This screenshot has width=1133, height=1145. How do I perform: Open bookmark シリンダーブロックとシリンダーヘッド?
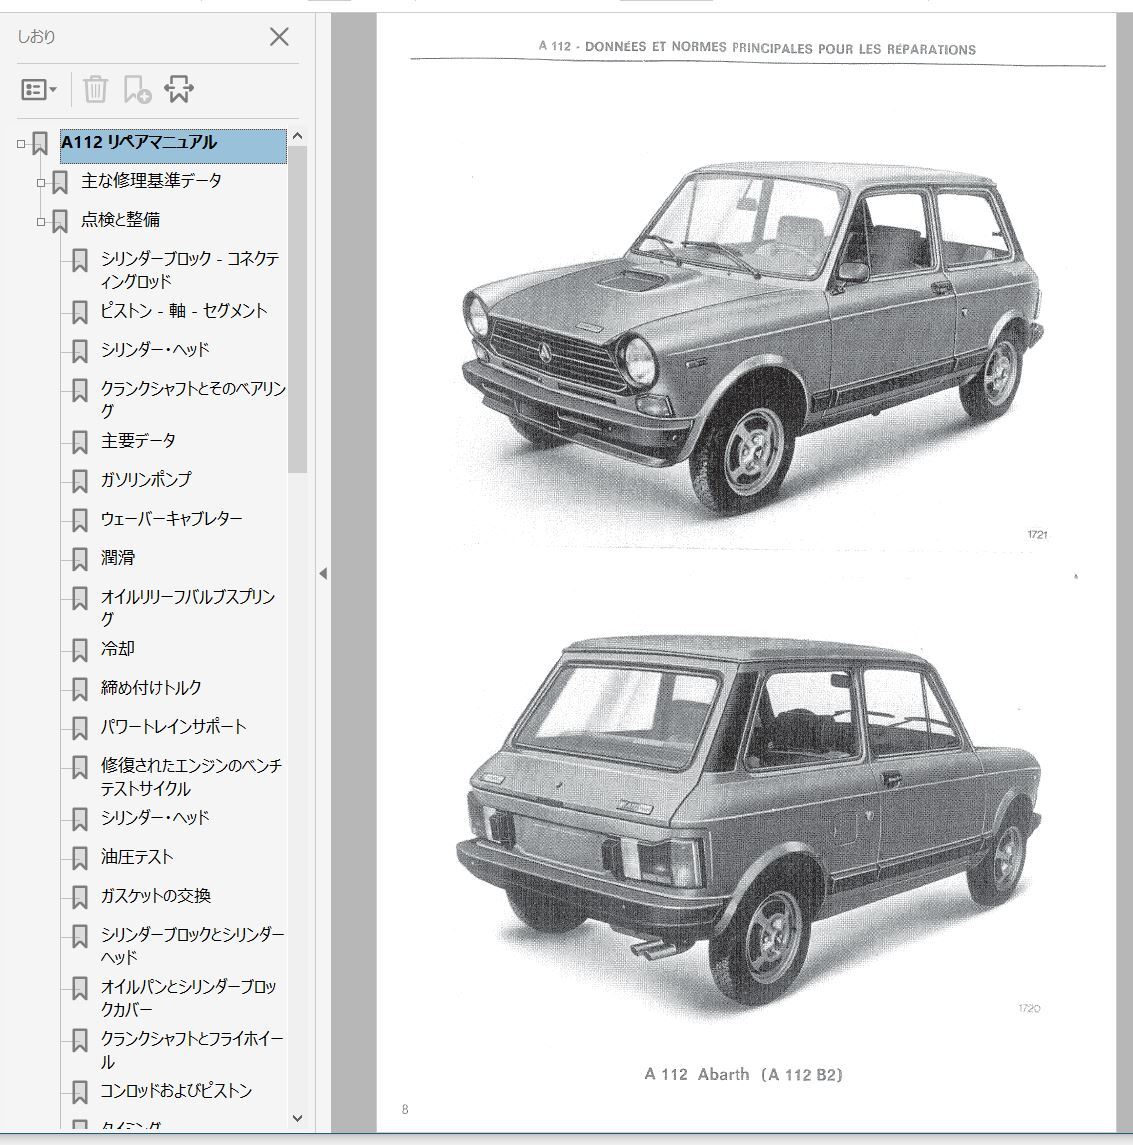point(193,946)
